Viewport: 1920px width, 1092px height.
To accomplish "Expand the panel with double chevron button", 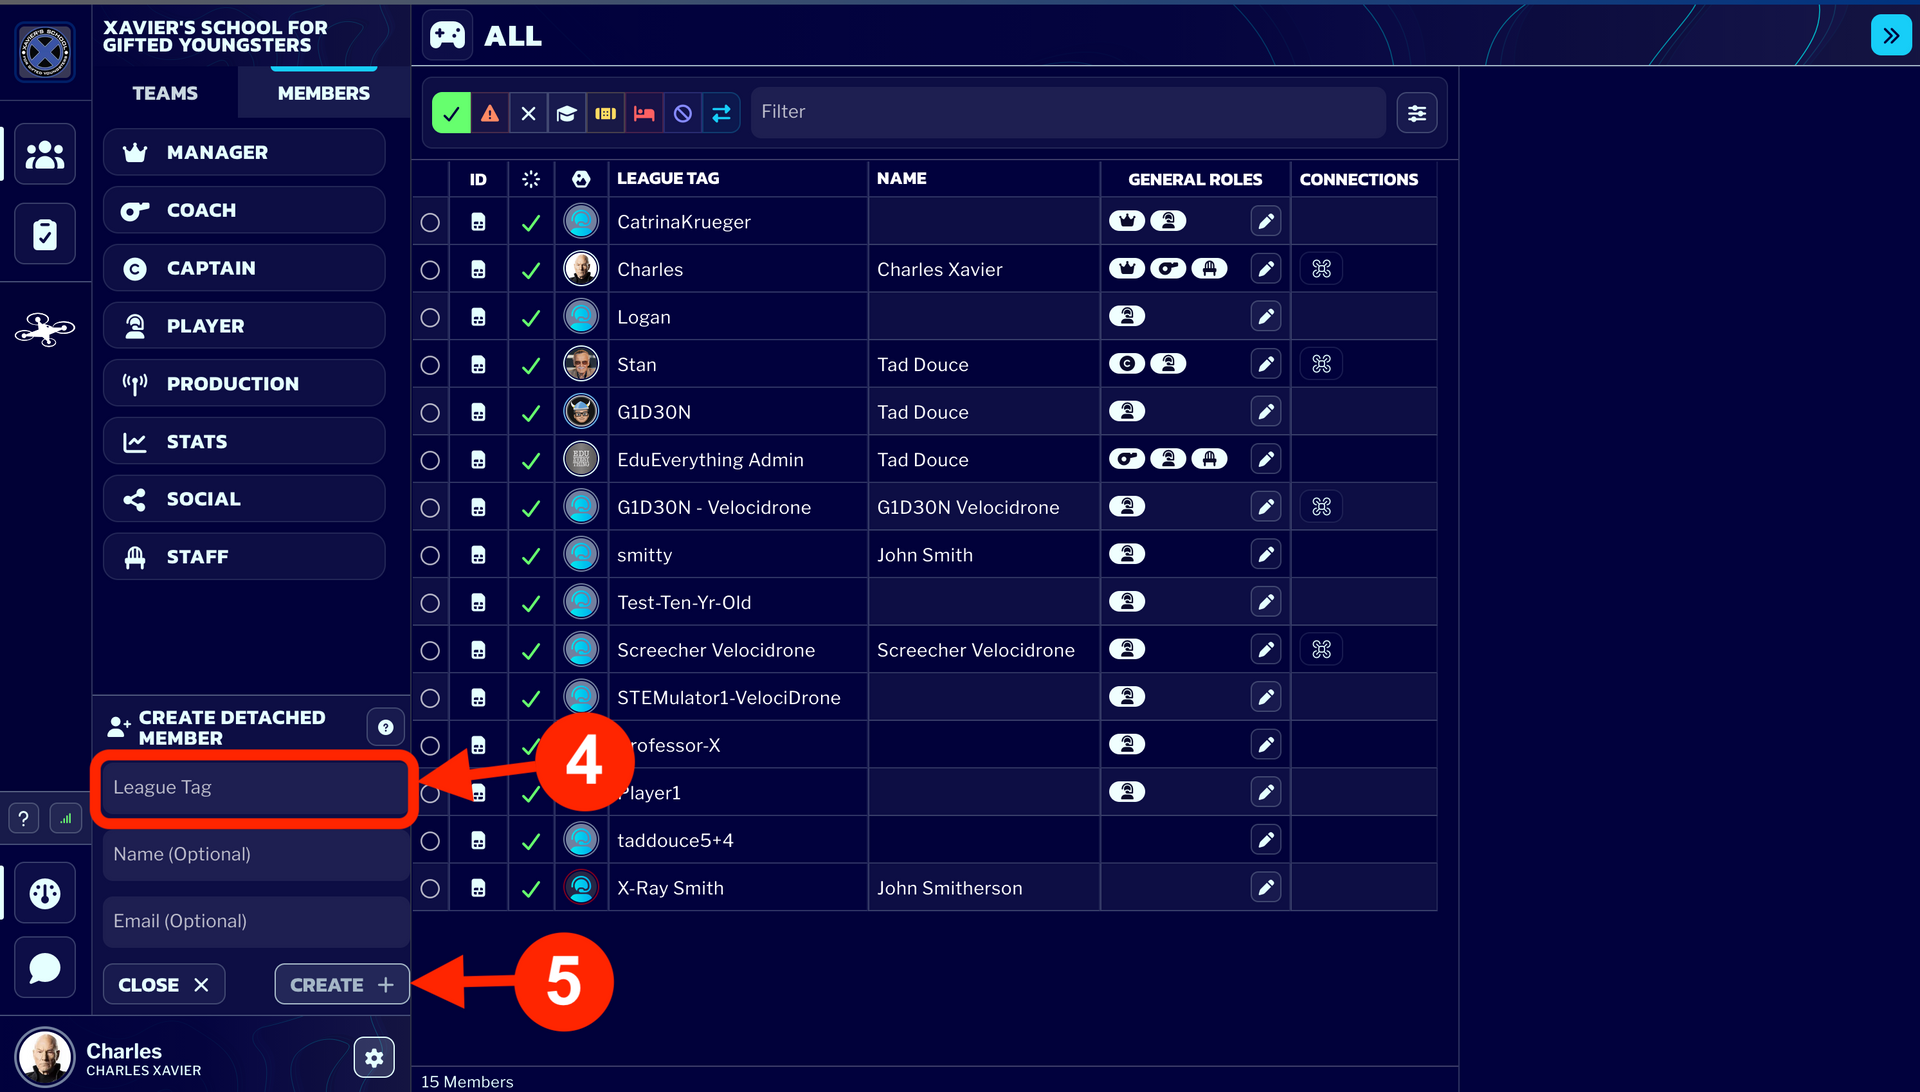I will tap(1890, 36).
